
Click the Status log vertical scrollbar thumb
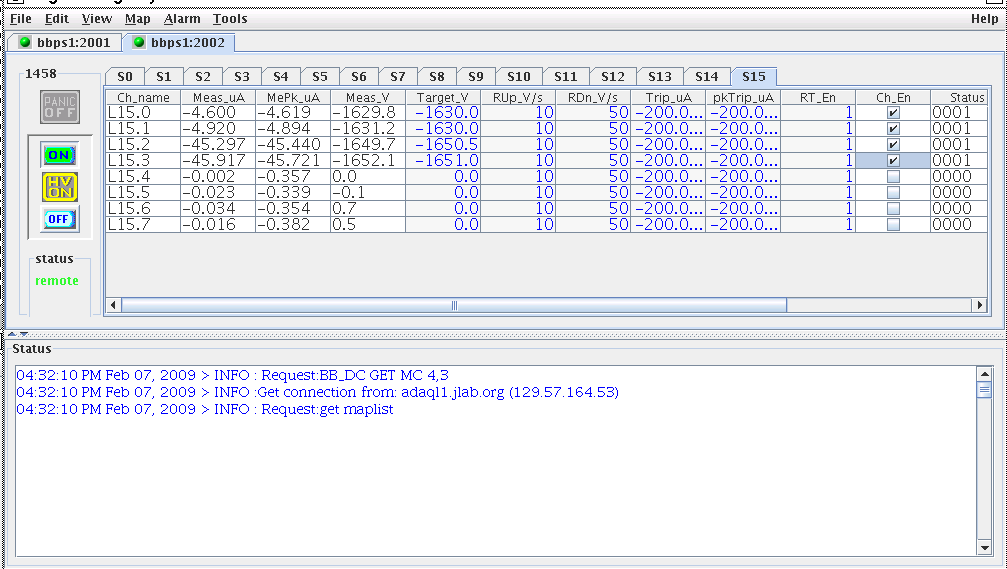[984, 390]
